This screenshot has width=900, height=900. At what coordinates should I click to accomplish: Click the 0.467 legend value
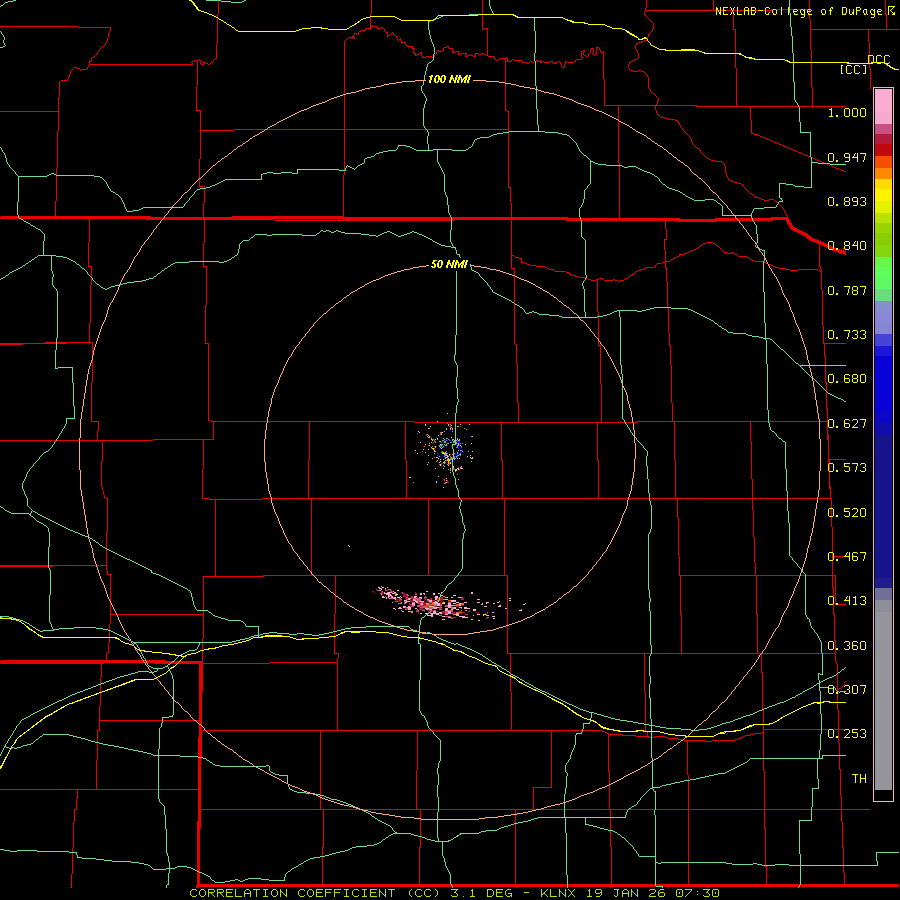pos(847,557)
